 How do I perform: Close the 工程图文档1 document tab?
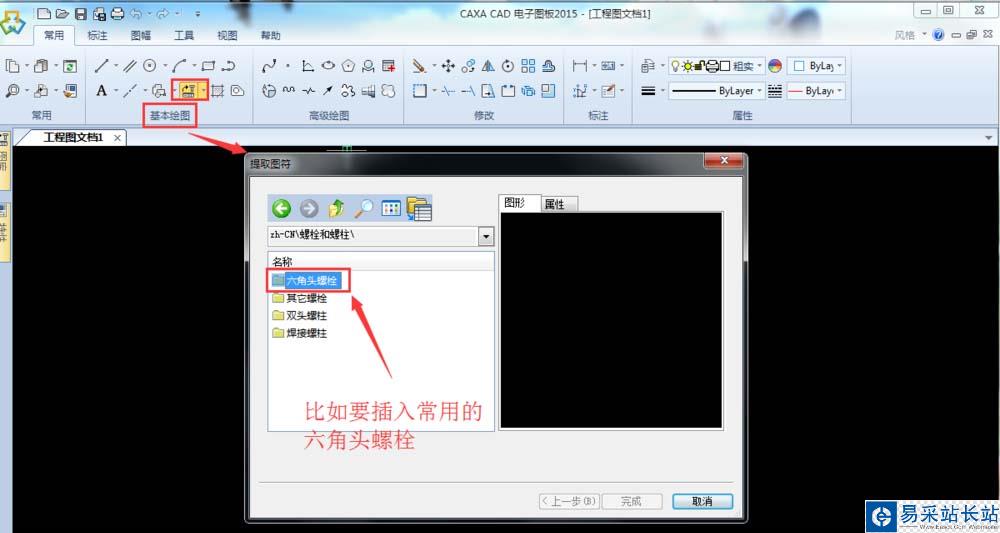coord(117,138)
